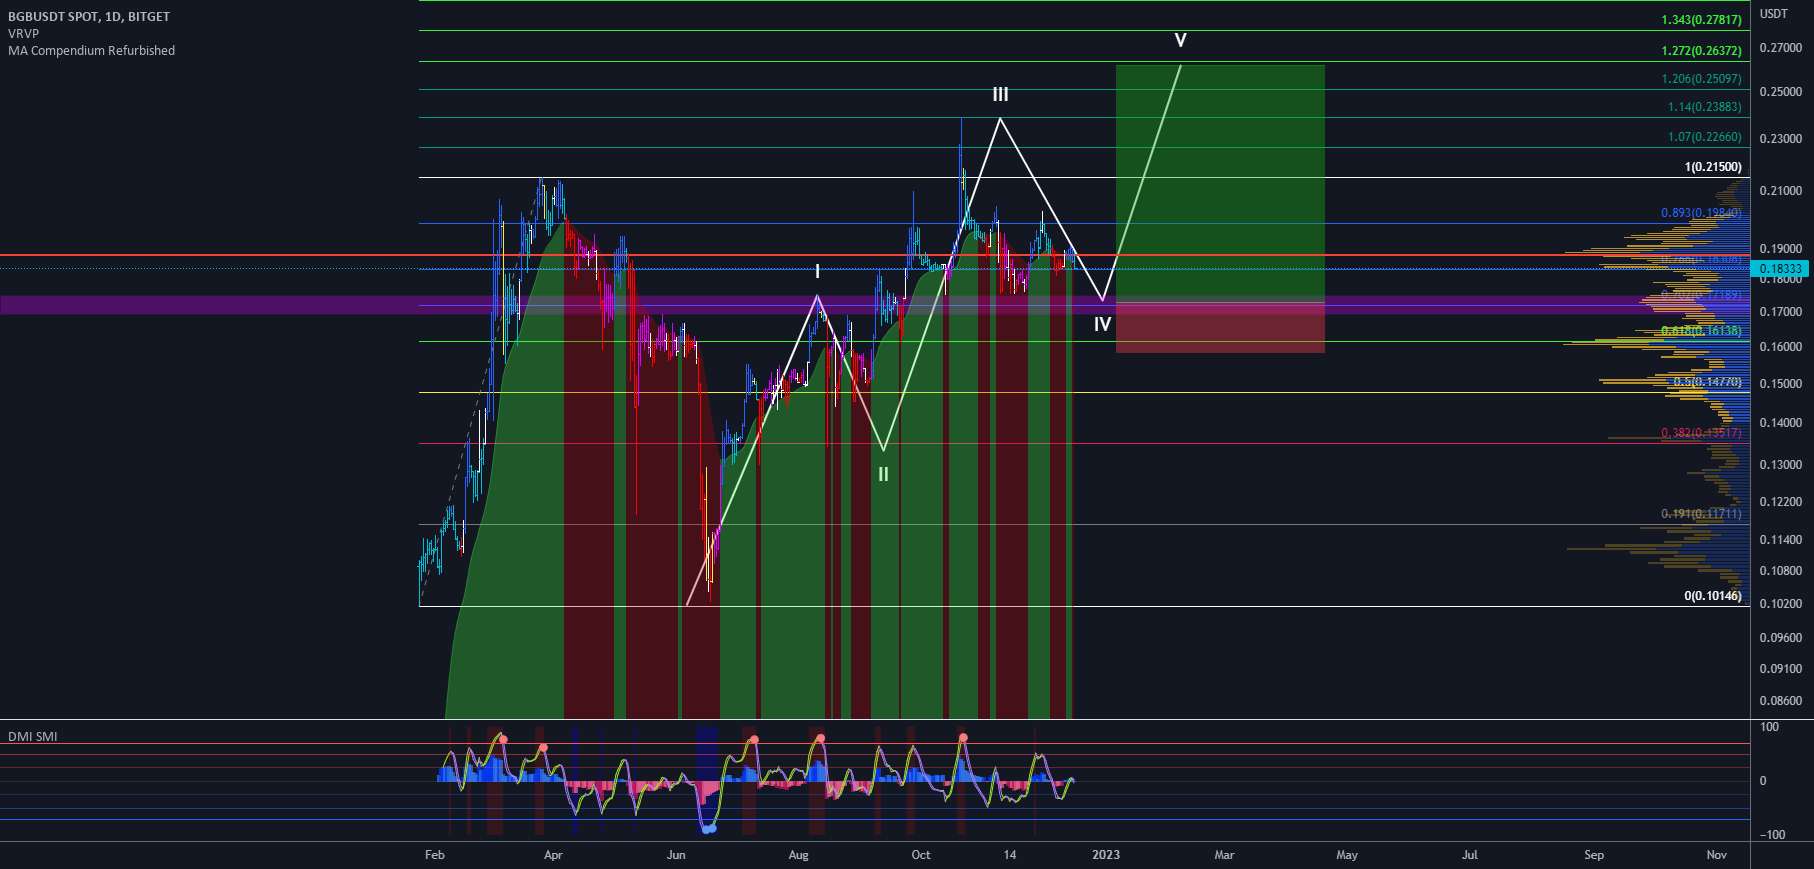Click the 0.10200 price axis value
1814x869 pixels.
(1780, 604)
